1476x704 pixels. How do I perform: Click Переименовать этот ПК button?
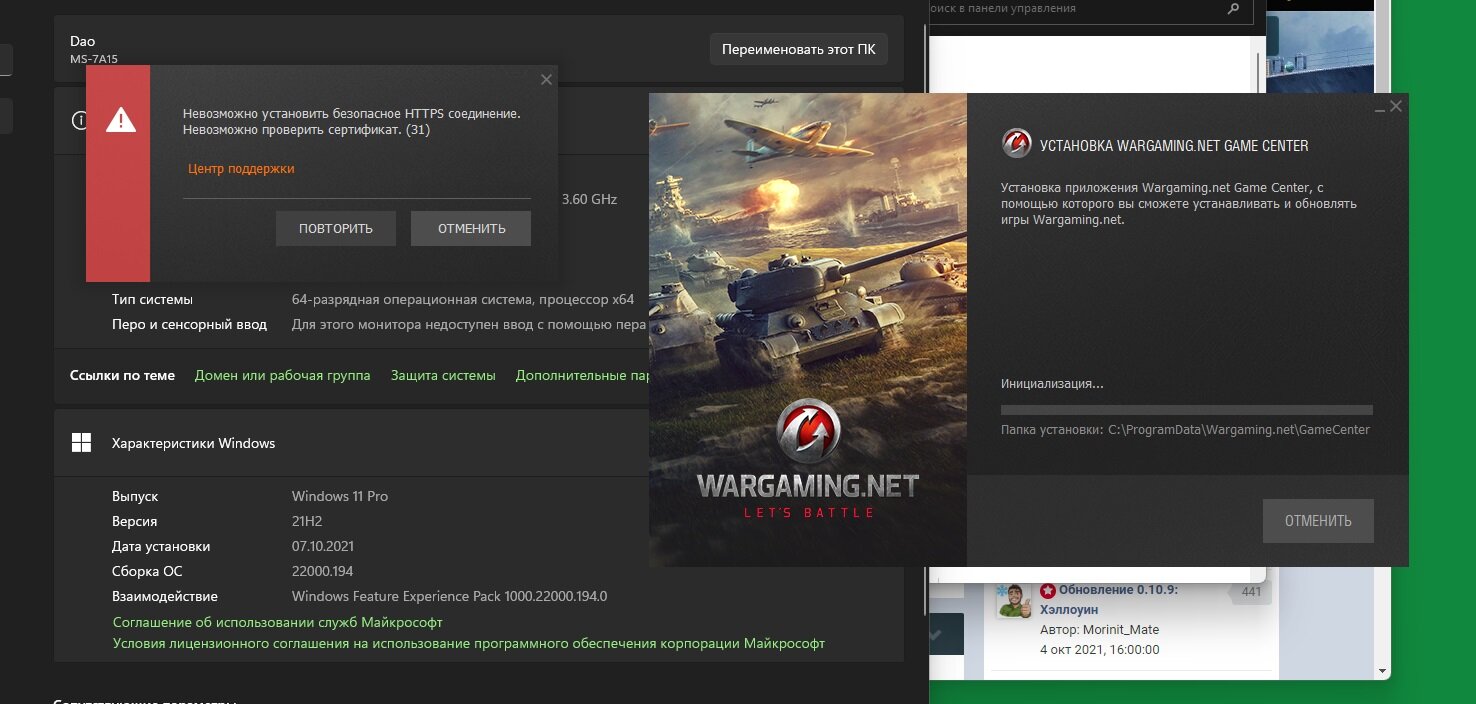[799, 49]
